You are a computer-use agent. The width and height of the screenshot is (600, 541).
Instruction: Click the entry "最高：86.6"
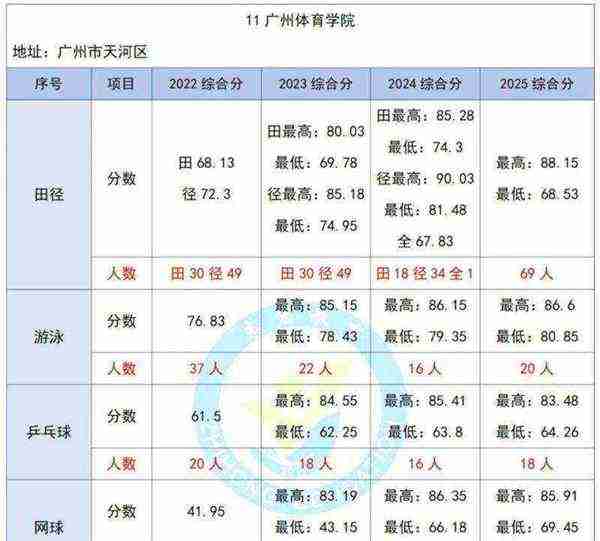[x=537, y=305]
